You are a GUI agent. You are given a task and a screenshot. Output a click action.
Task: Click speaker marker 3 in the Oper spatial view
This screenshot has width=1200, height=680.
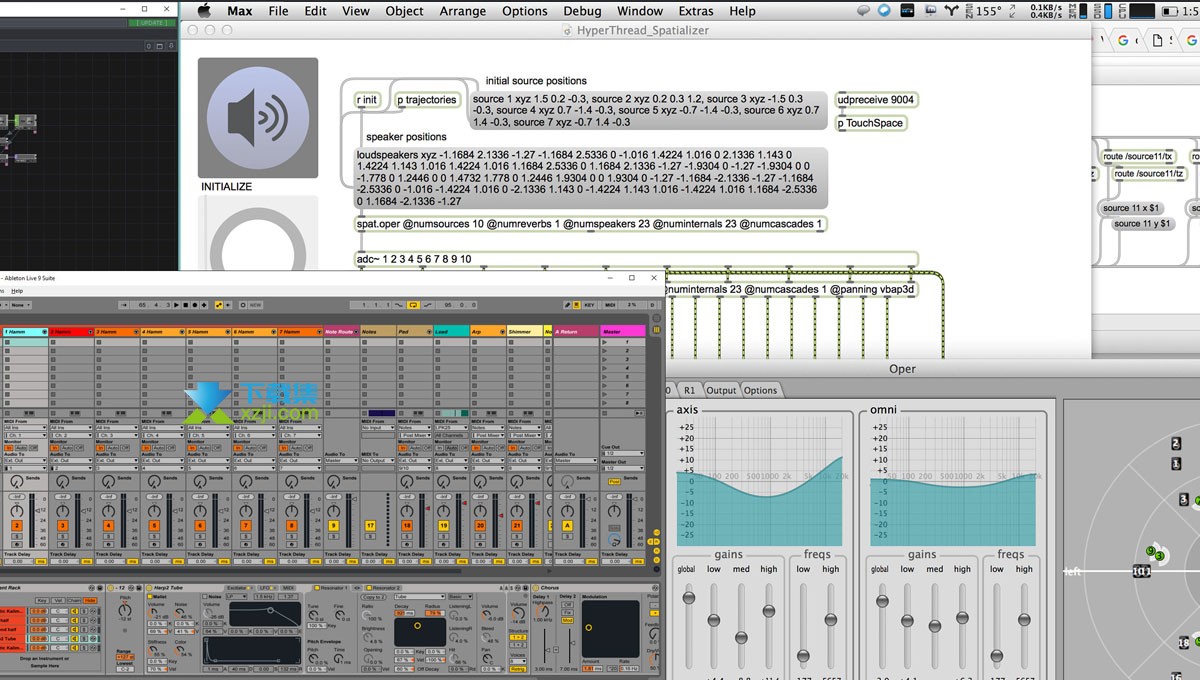(1184, 499)
